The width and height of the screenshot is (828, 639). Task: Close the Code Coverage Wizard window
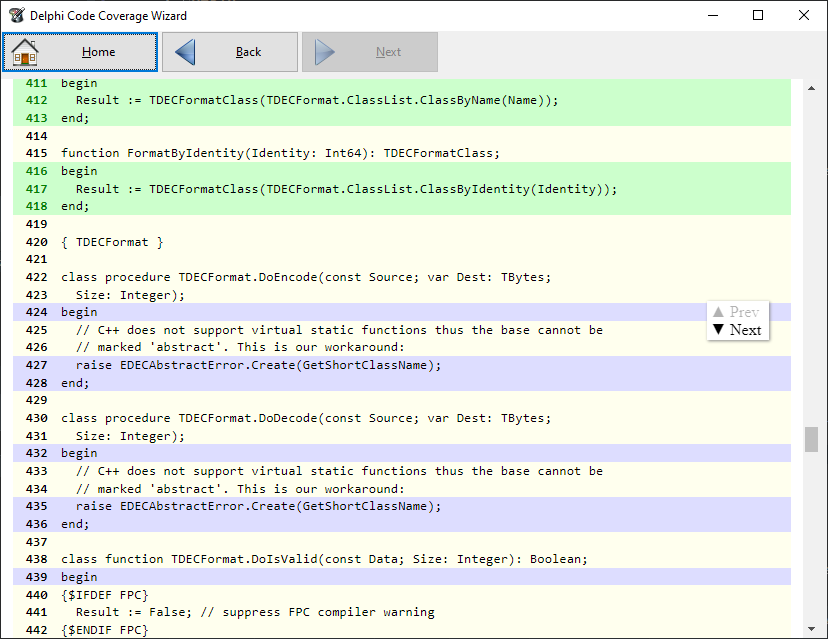[804, 15]
